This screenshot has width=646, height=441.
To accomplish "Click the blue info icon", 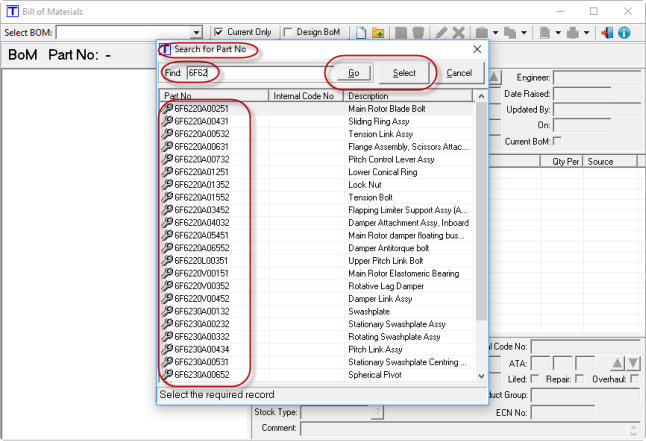I will [623, 33].
